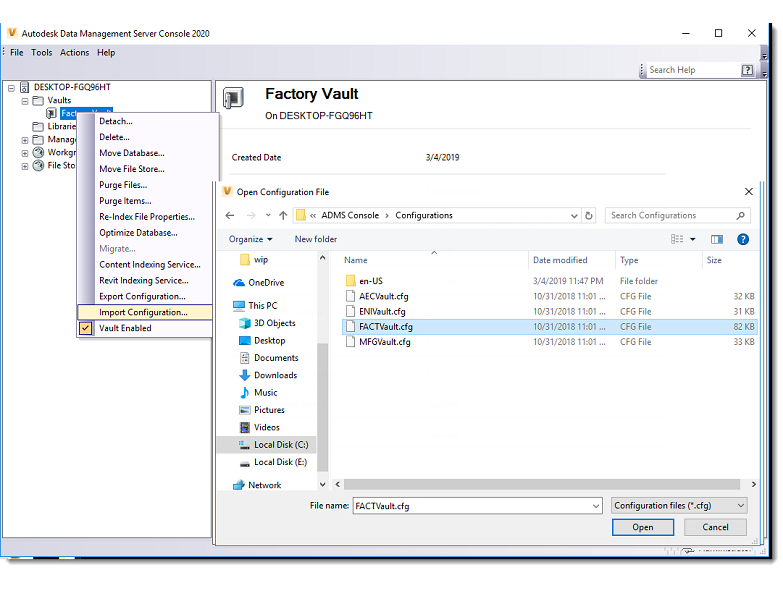Image resolution: width=783 pixels, height=589 pixels.
Task: Select This PC in the navigation pane
Action: click(255, 305)
